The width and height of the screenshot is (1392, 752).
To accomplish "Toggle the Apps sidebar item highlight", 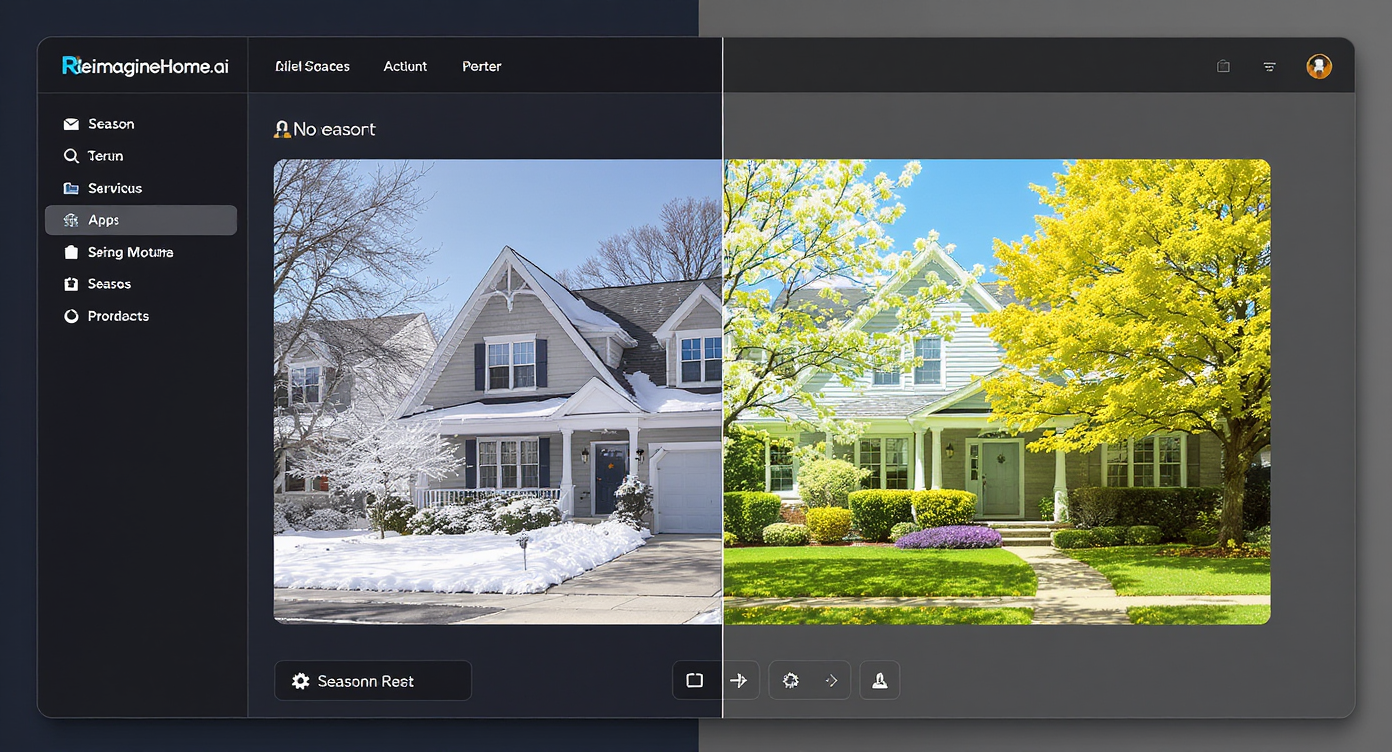I will coord(140,220).
